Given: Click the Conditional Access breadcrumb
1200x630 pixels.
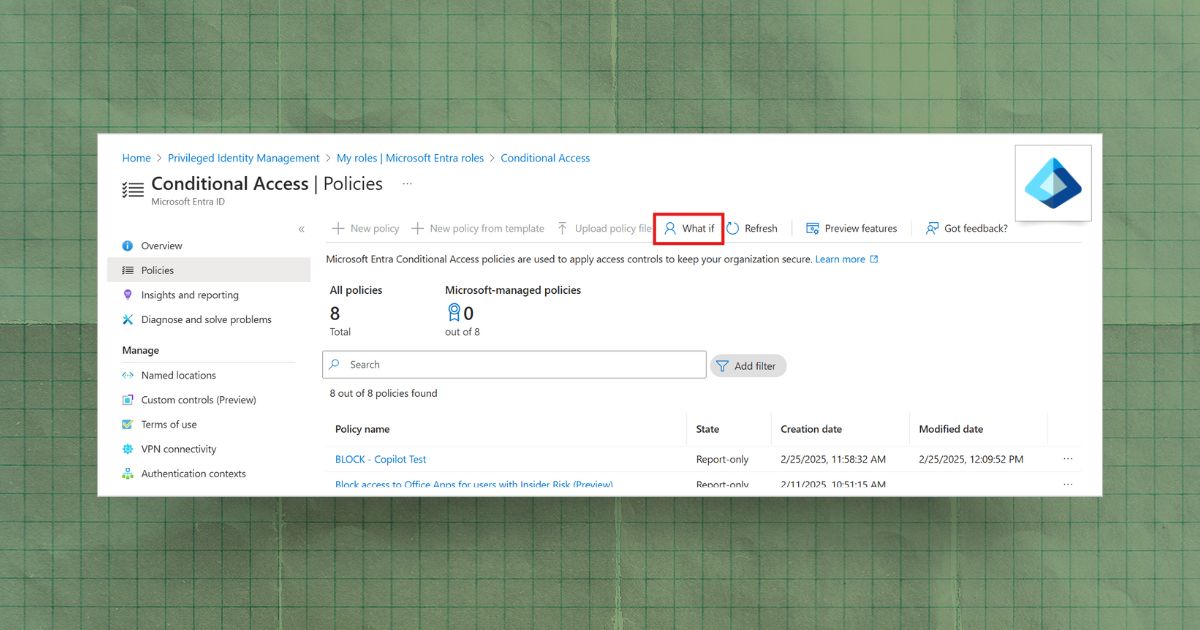Looking at the screenshot, I should pos(545,158).
